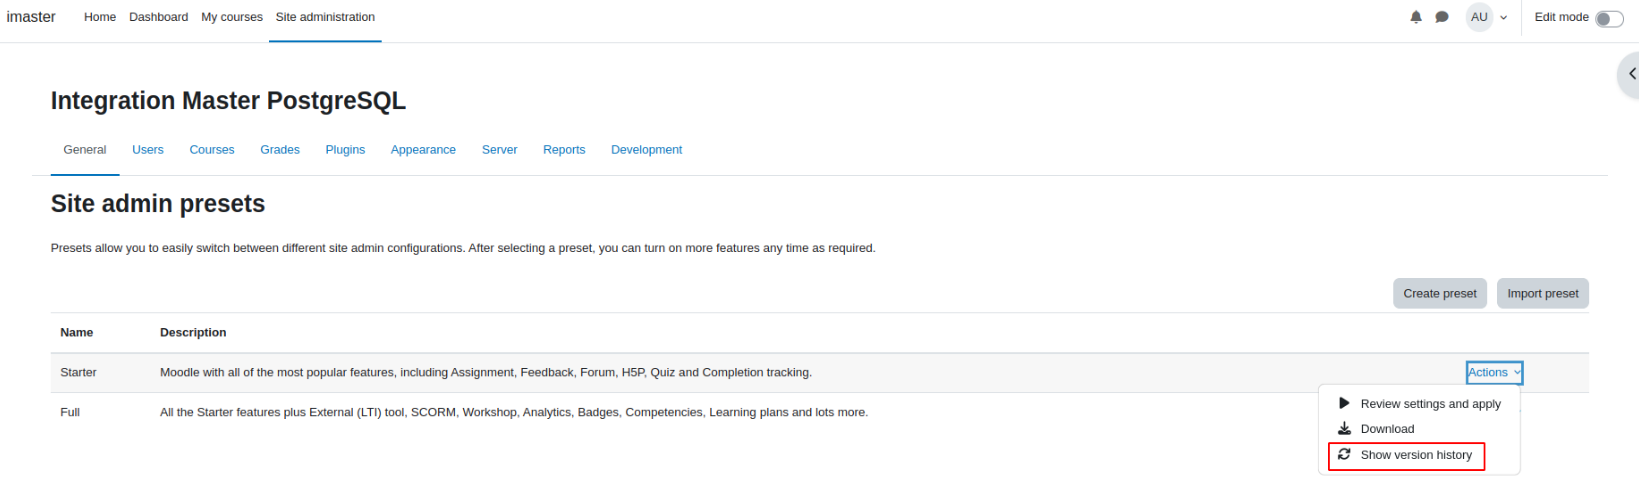
Task: Open the Development tab
Action: (x=646, y=150)
